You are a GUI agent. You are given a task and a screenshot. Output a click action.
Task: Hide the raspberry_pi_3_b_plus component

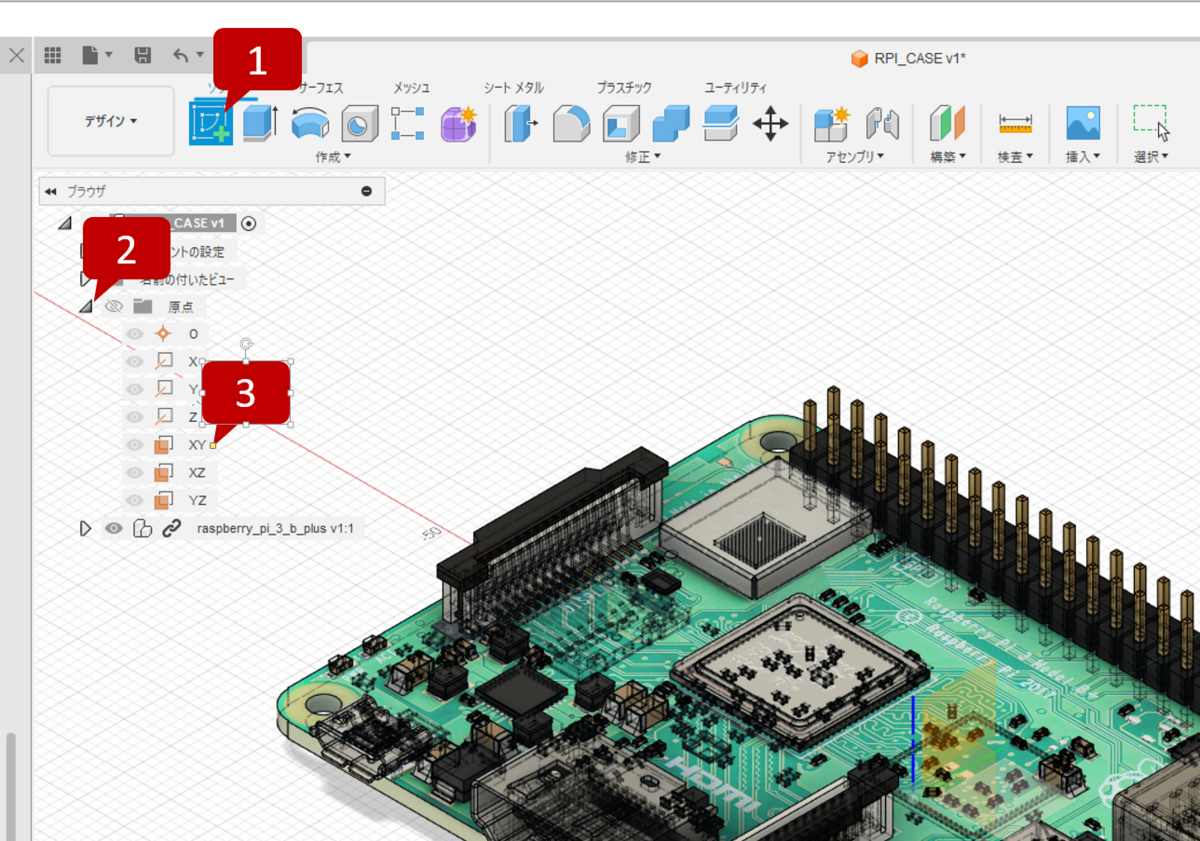point(114,528)
